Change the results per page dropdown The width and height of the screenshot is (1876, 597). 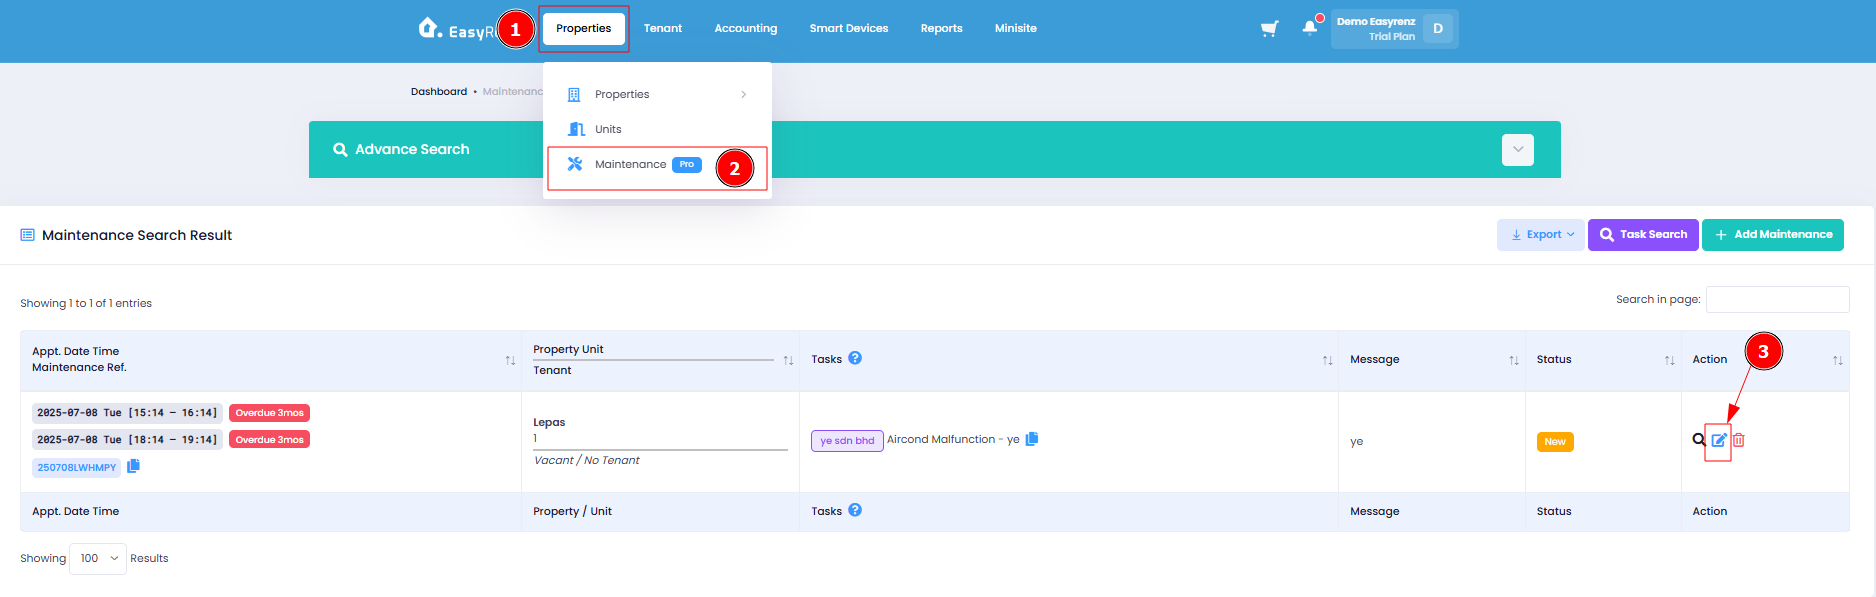point(98,559)
